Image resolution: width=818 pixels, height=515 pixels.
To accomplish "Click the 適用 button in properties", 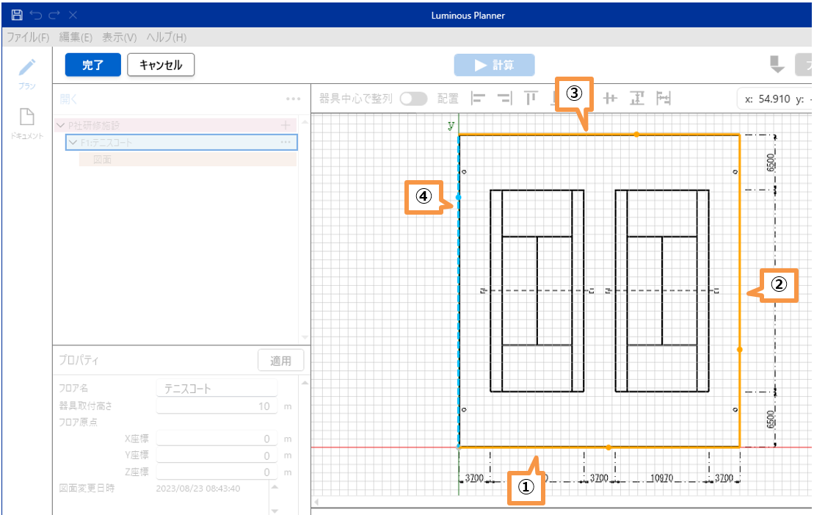I will pos(280,360).
